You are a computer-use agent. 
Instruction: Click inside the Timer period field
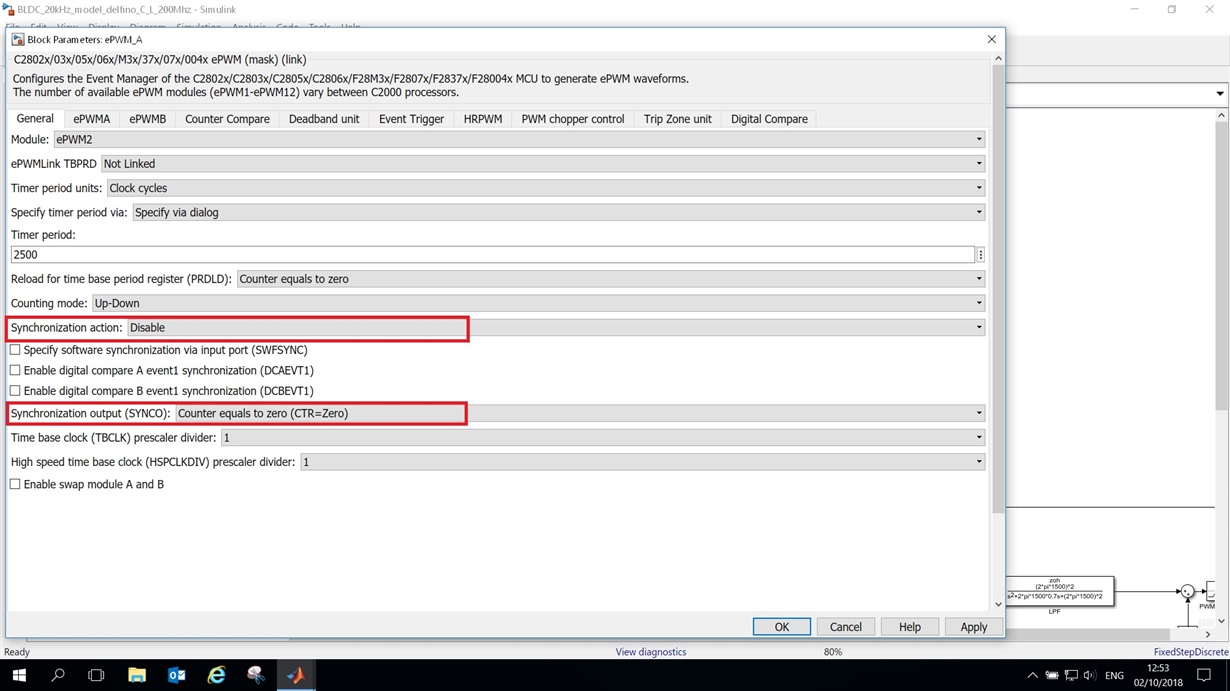click(x=490, y=254)
